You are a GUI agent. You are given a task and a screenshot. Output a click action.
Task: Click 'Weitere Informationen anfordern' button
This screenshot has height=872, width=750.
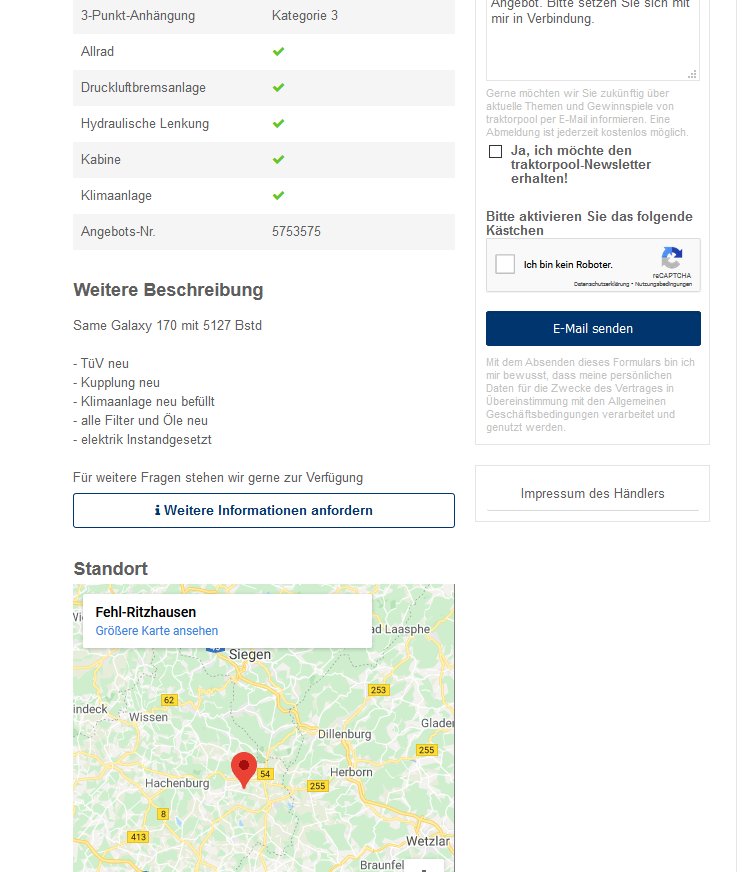pos(264,510)
